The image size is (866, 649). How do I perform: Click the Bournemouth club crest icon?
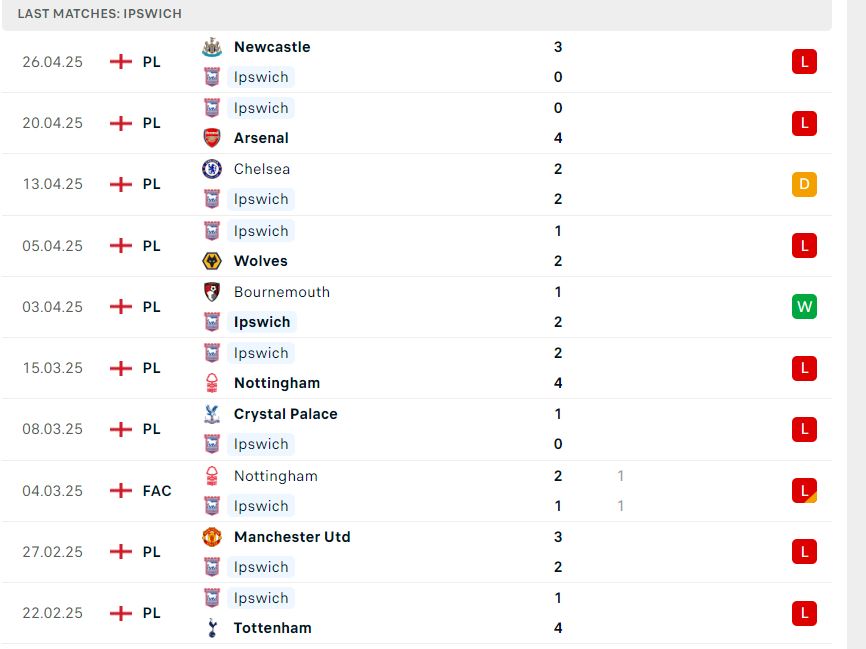click(x=212, y=292)
